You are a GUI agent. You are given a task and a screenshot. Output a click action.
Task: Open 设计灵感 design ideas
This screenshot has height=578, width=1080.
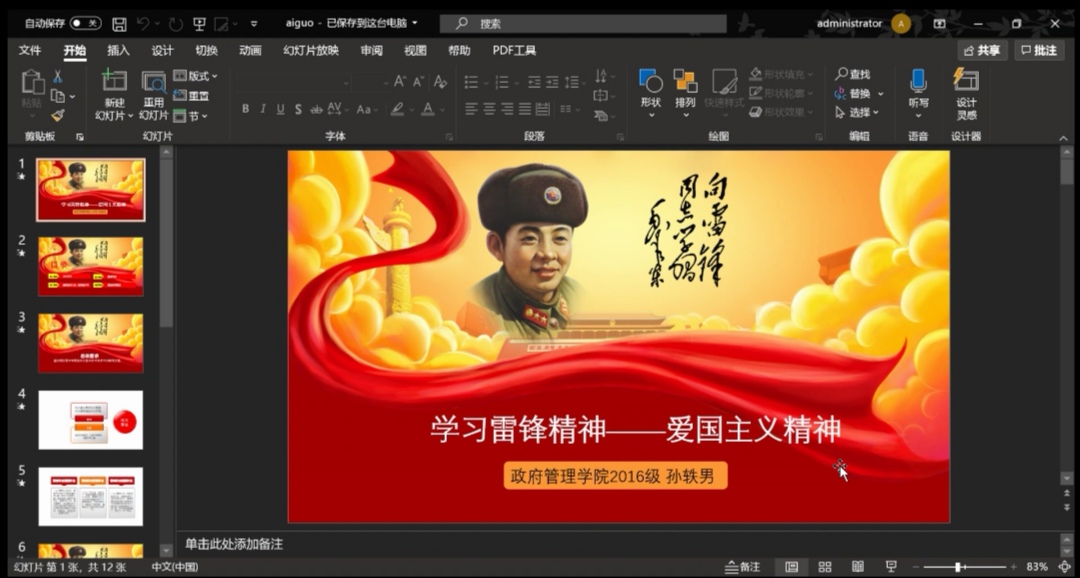[966, 95]
